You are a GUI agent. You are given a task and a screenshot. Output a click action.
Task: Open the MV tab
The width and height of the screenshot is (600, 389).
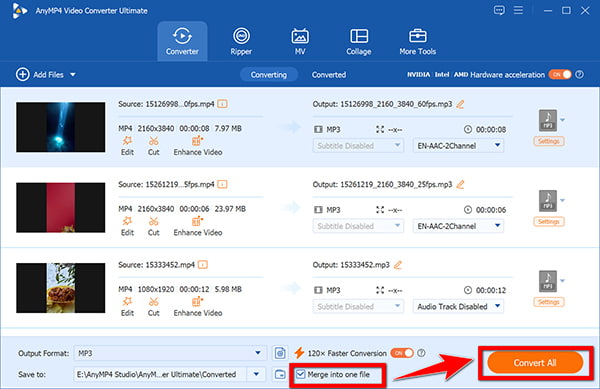(300, 41)
